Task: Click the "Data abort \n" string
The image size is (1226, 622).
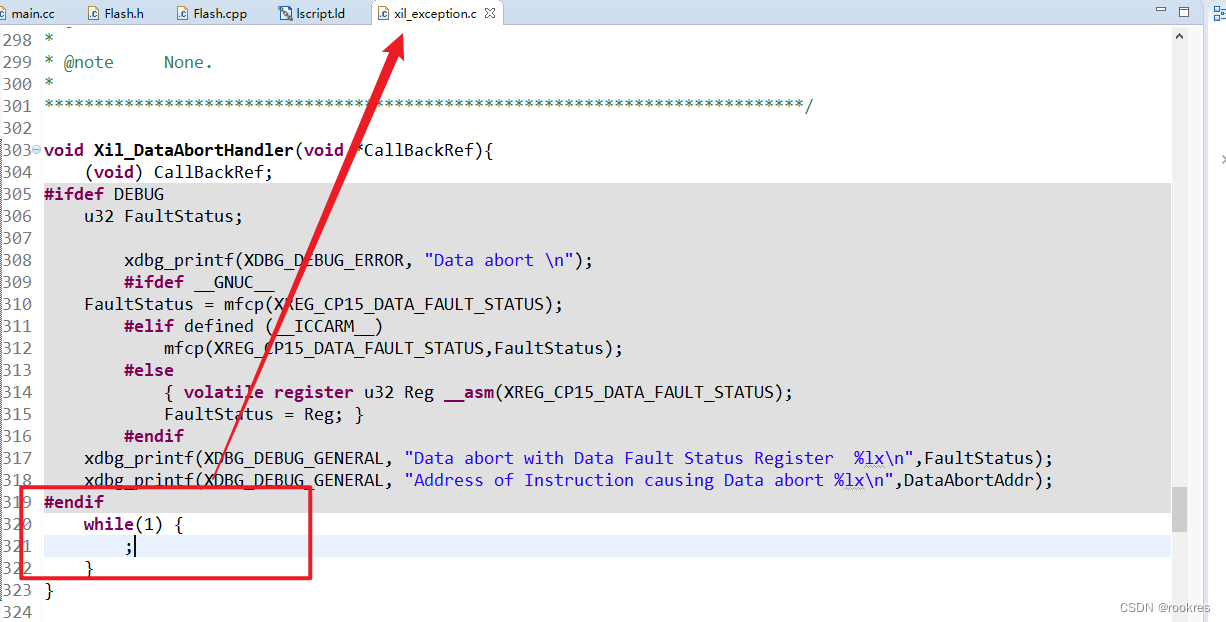Action: [498, 260]
